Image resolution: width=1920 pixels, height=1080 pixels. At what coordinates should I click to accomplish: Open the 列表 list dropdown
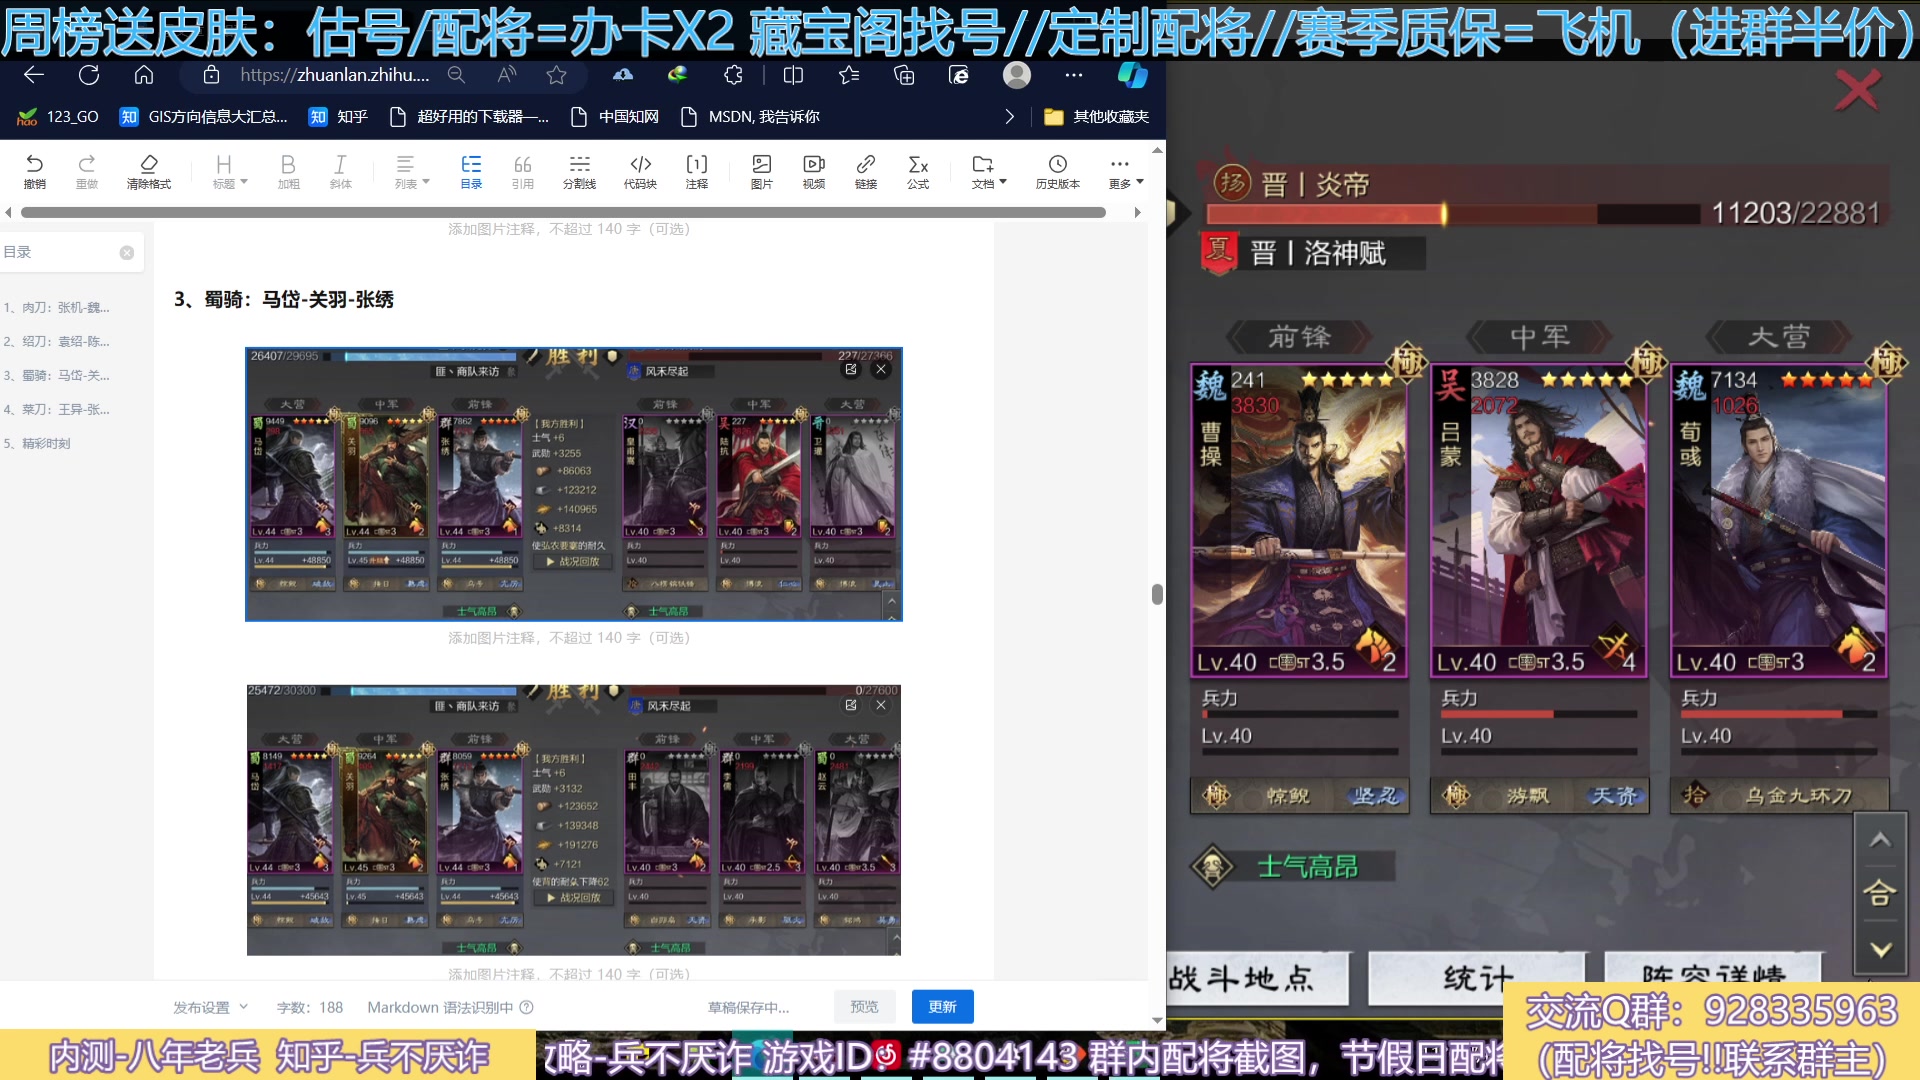[411, 171]
